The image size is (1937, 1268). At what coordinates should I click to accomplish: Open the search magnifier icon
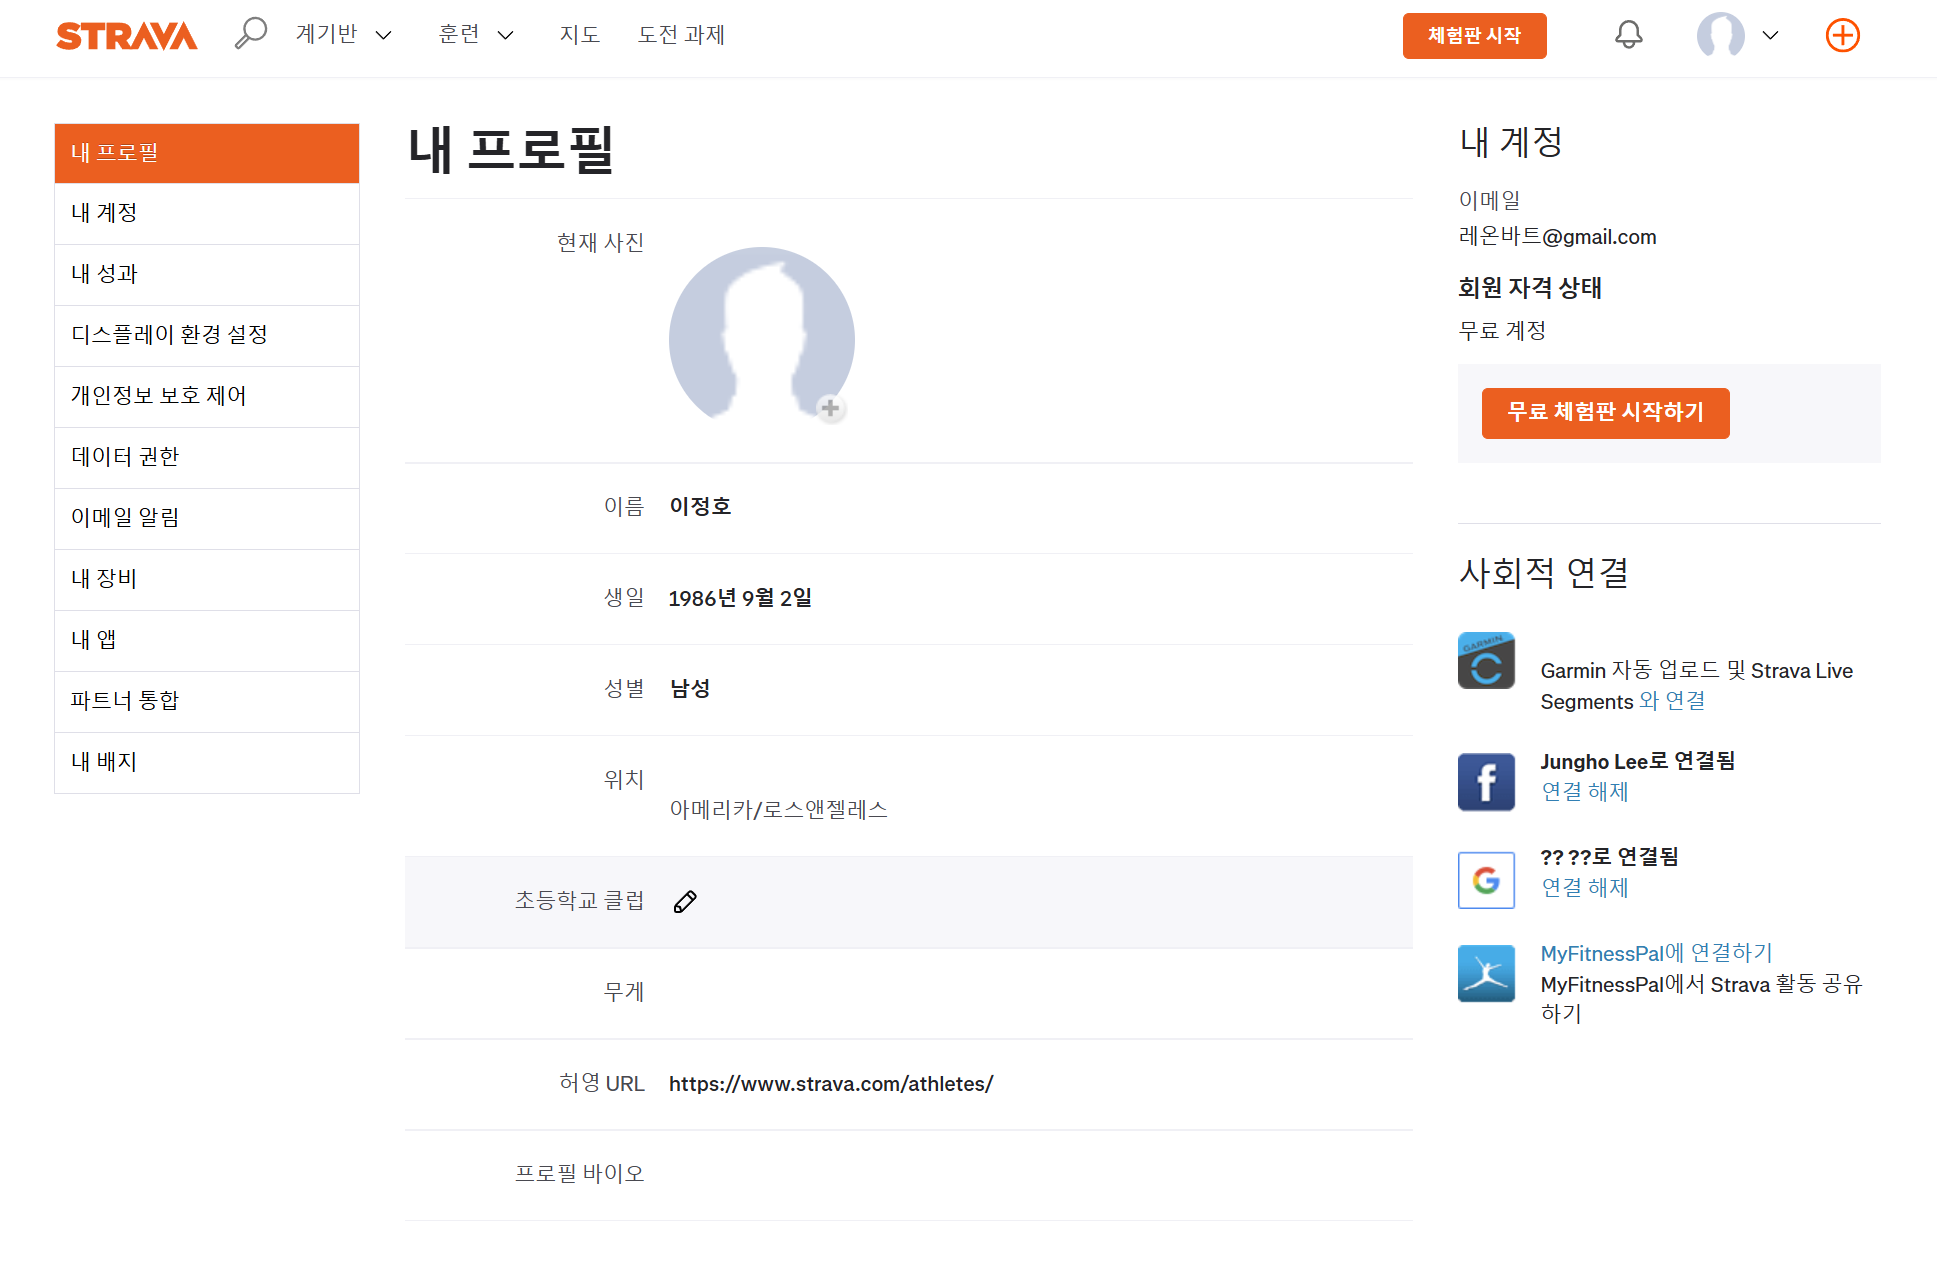pyautogui.click(x=250, y=34)
